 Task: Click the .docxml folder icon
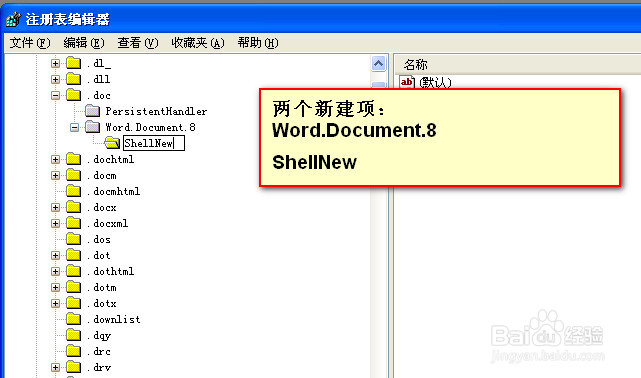74,223
